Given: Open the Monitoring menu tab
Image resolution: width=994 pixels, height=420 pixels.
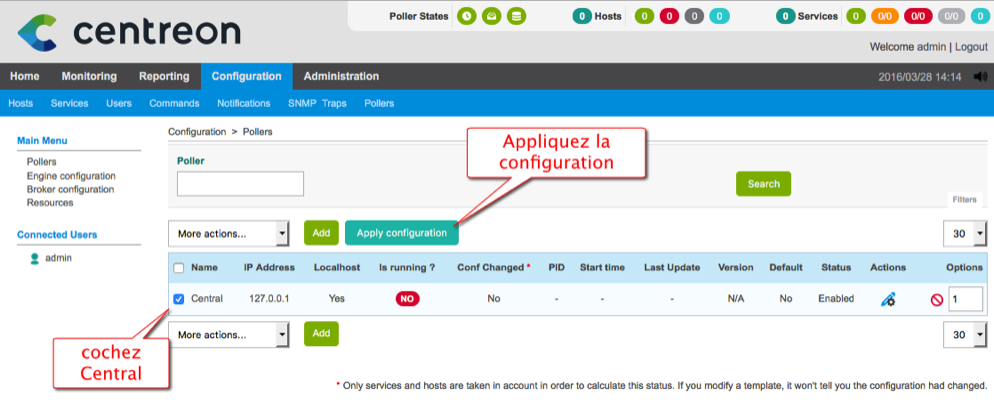Looking at the screenshot, I should (89, 76).
